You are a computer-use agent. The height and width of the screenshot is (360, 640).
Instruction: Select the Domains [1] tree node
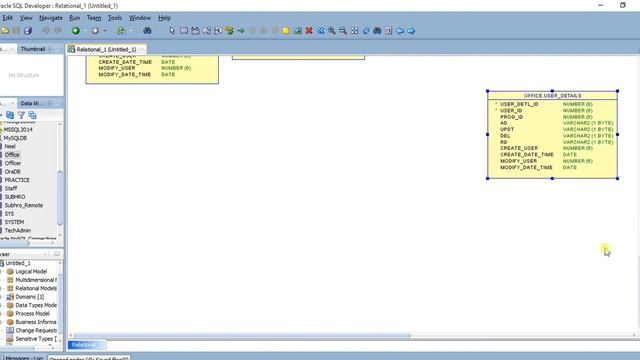point(29,297)
